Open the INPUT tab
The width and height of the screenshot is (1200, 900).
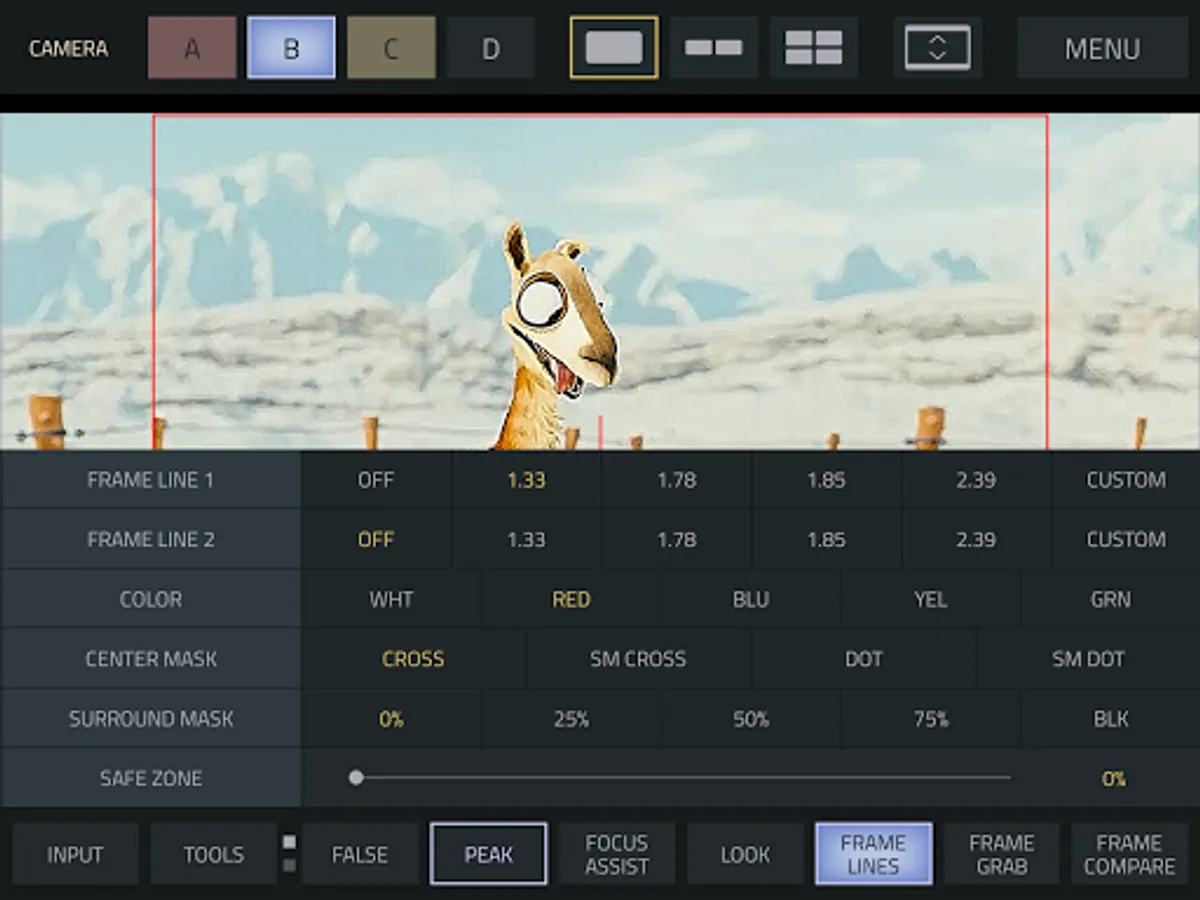(75, 854)
